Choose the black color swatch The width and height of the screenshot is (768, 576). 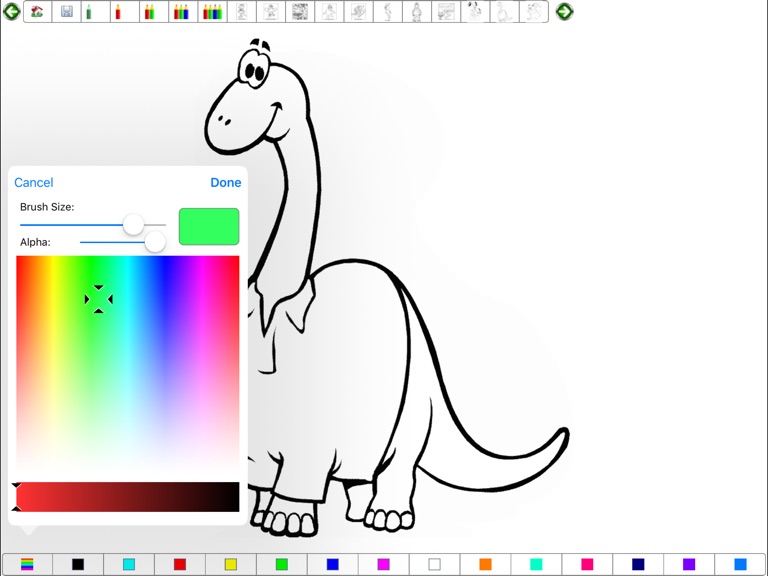78,564
